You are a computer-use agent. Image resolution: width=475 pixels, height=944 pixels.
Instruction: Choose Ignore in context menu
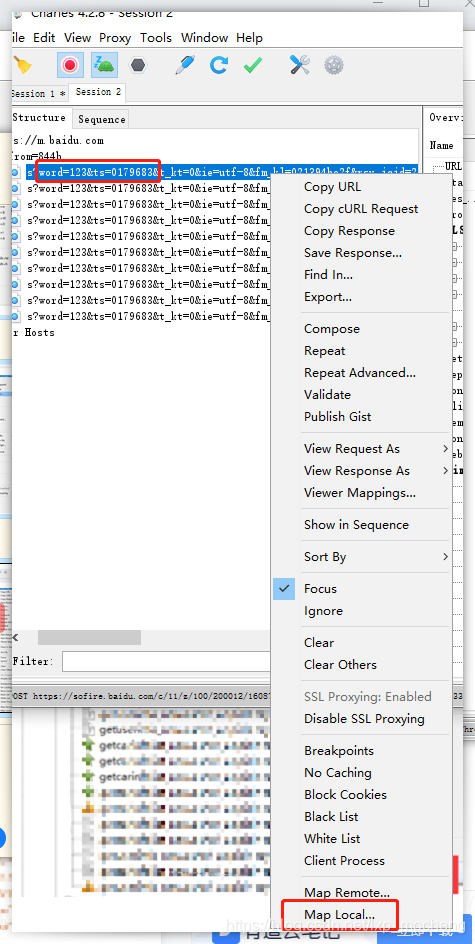[x=323, y=611]
